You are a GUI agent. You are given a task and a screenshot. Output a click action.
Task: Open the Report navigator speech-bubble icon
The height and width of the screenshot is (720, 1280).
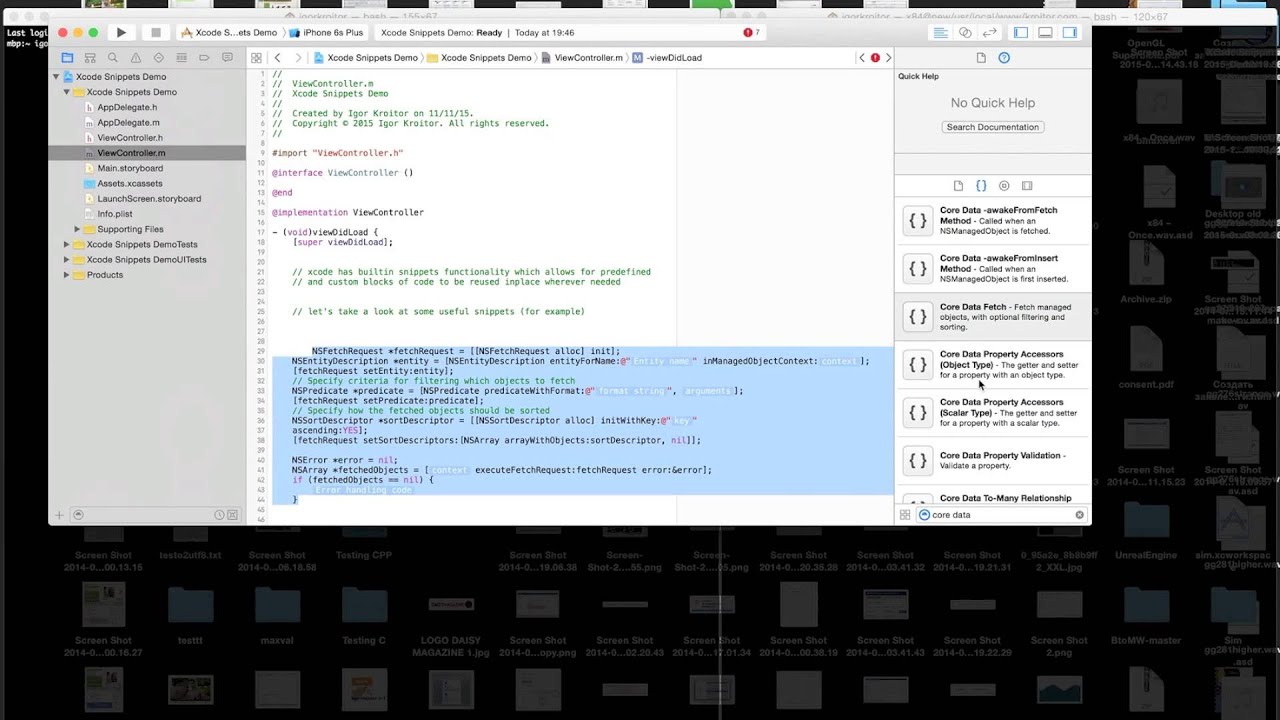coord(228,58)
